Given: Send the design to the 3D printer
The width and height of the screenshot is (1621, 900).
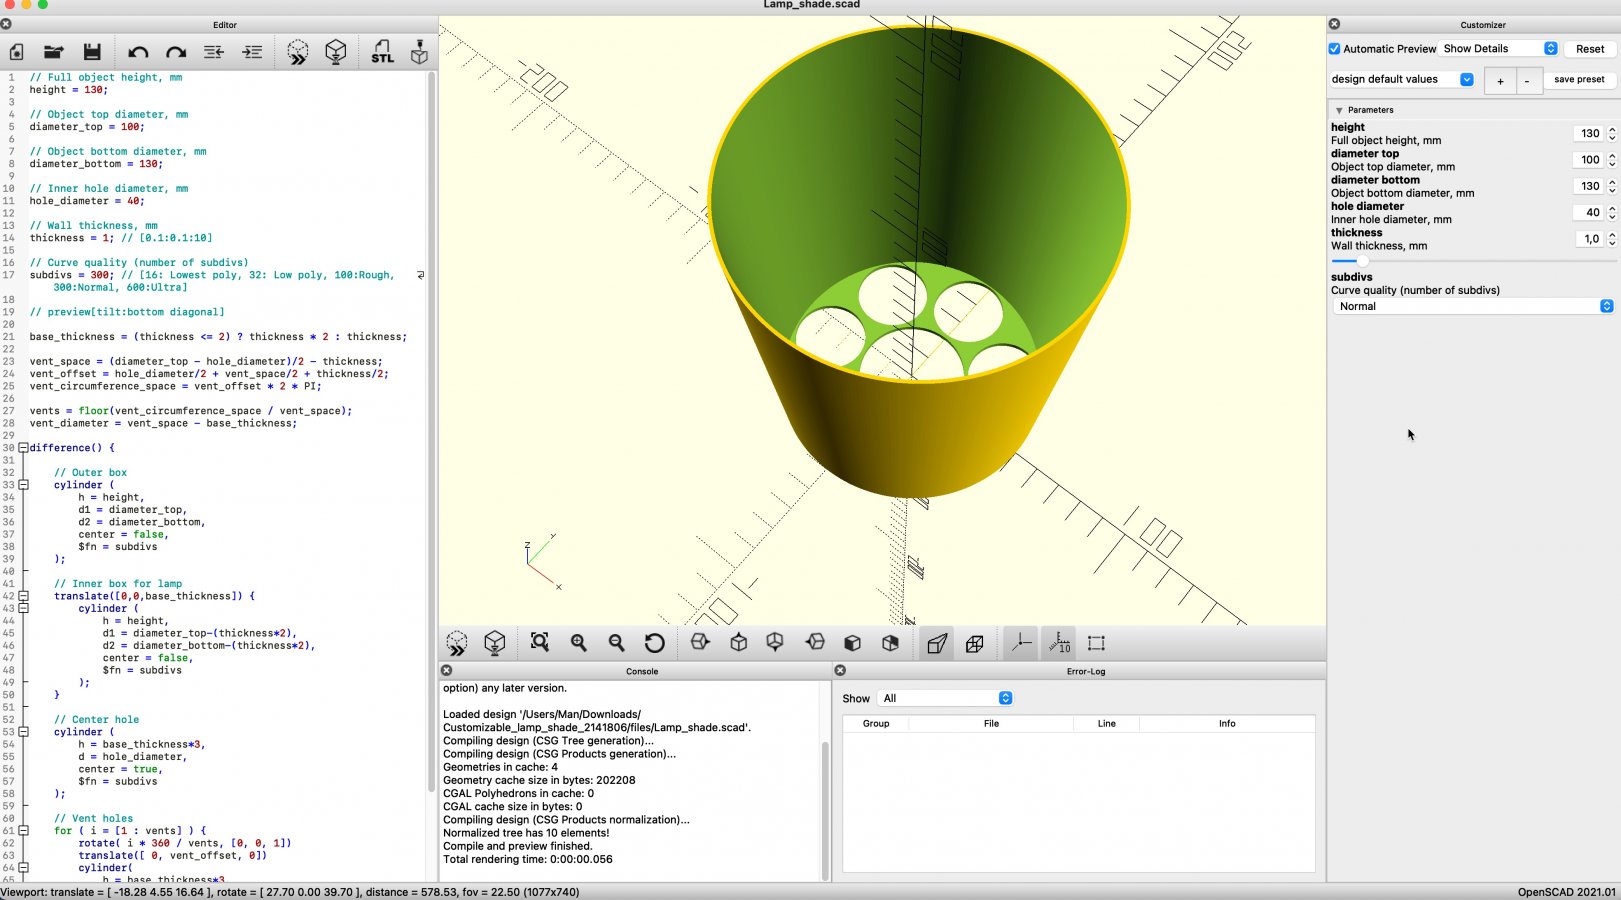Looking at the screenshot, I should [419, 52].
